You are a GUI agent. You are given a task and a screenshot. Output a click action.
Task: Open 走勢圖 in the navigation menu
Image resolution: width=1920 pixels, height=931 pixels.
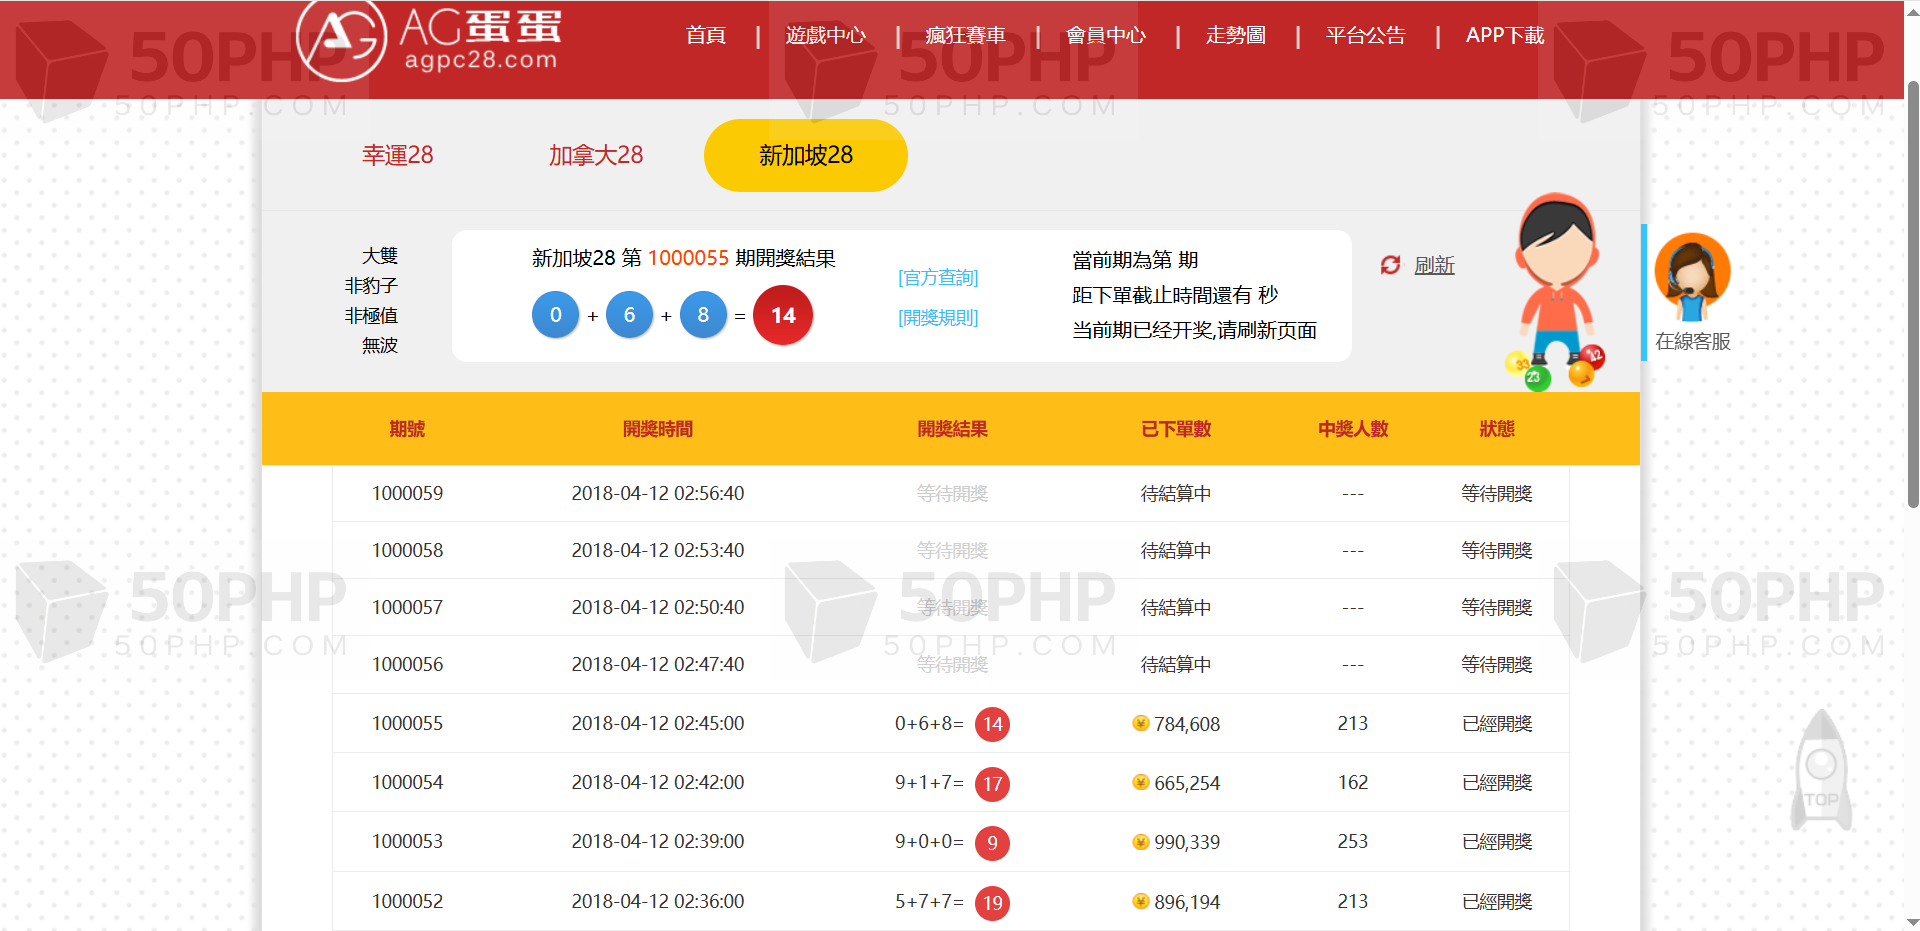point(1235,36)
